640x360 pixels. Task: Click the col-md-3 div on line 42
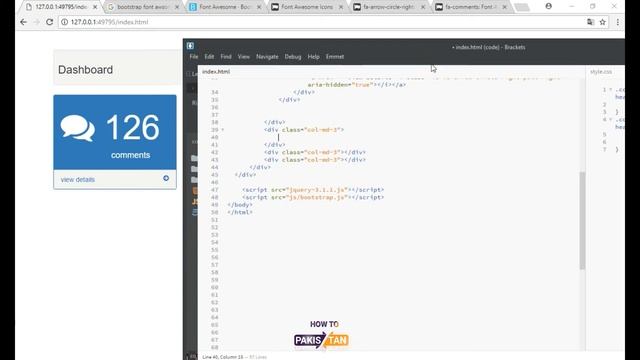click(315, 152)
